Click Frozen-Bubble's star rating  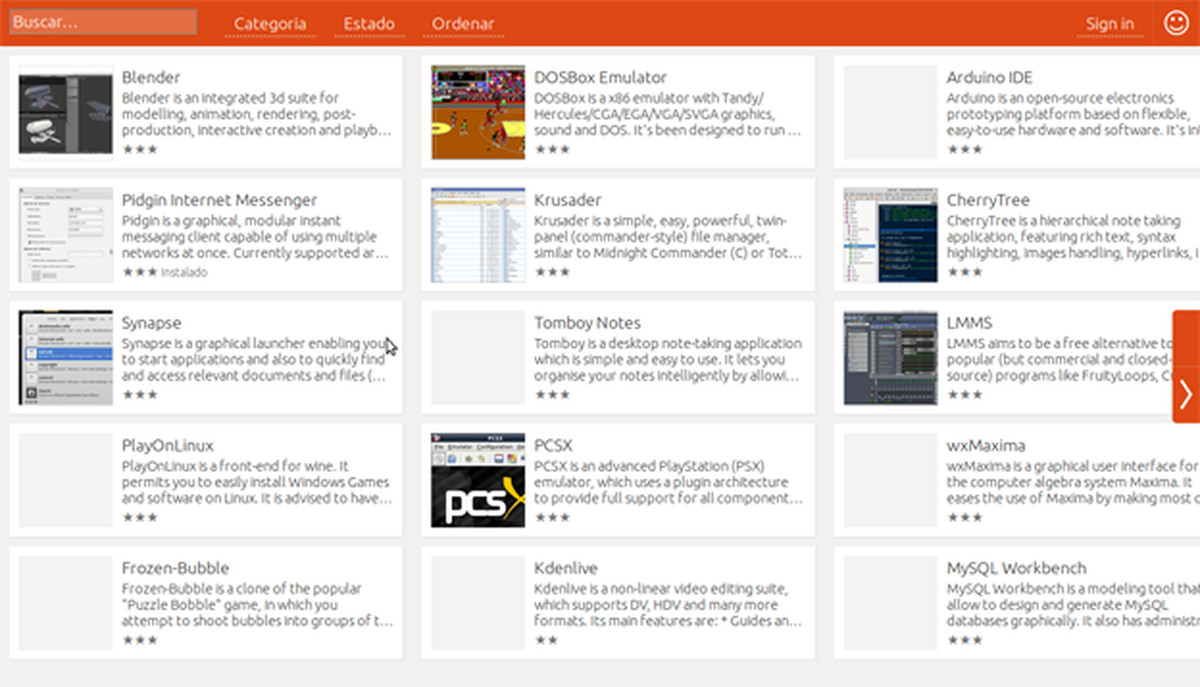141,639
